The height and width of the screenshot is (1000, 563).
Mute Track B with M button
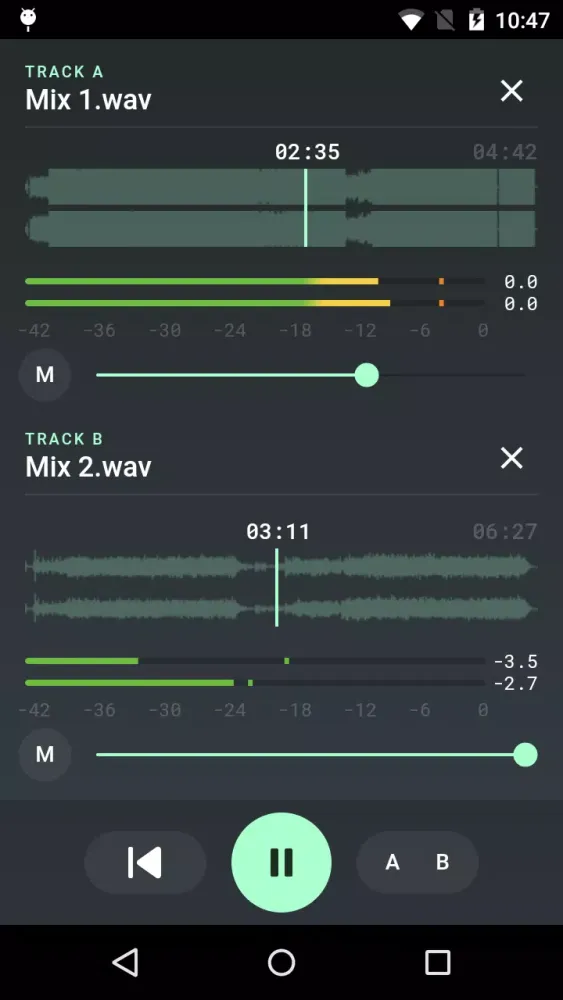point(45,755)
